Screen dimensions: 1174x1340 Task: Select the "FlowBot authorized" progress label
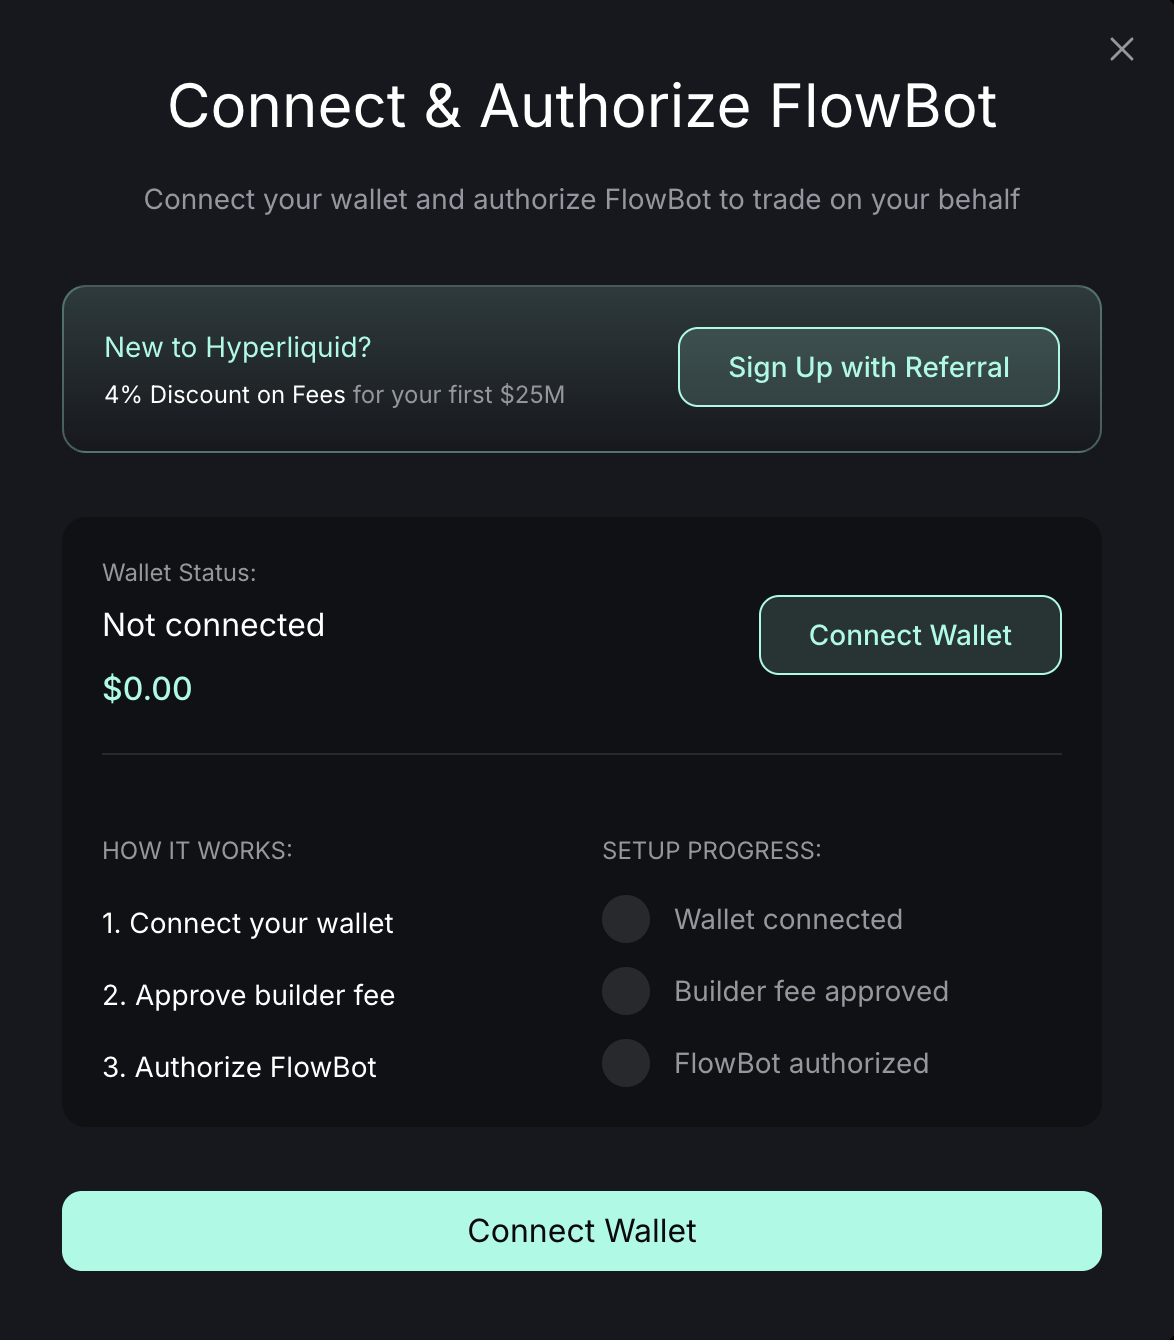[x=801, y=1063]
